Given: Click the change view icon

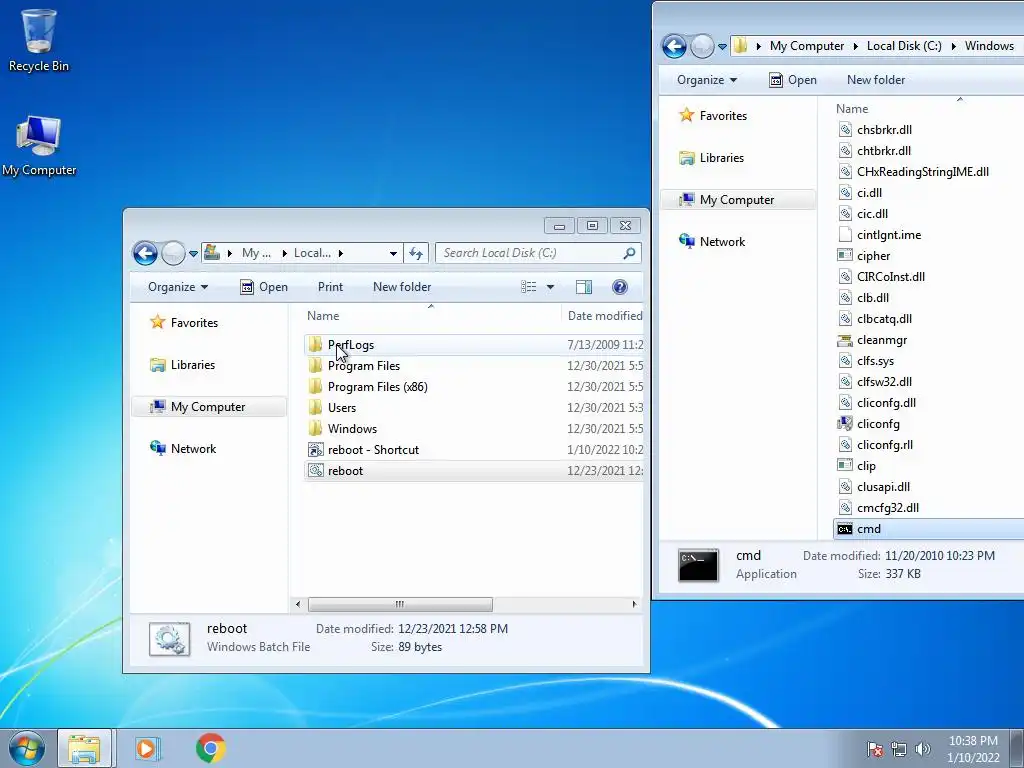Looking at the screenshot, I should coord(528,287).
